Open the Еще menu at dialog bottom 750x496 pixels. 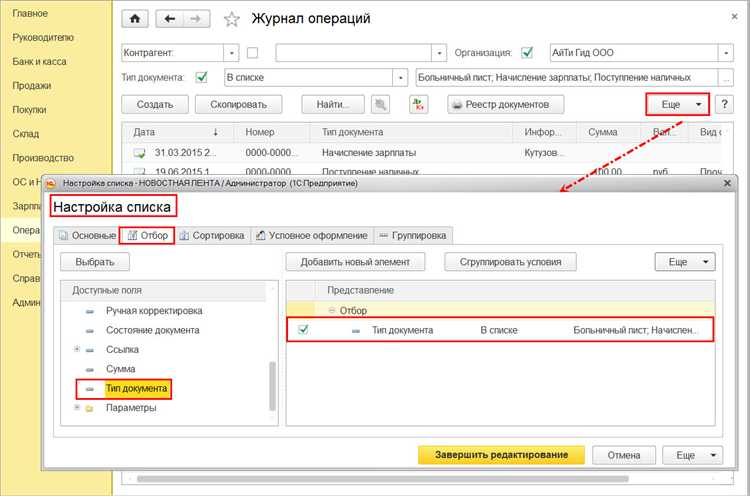pyautogui.click(x=692, y=455)
